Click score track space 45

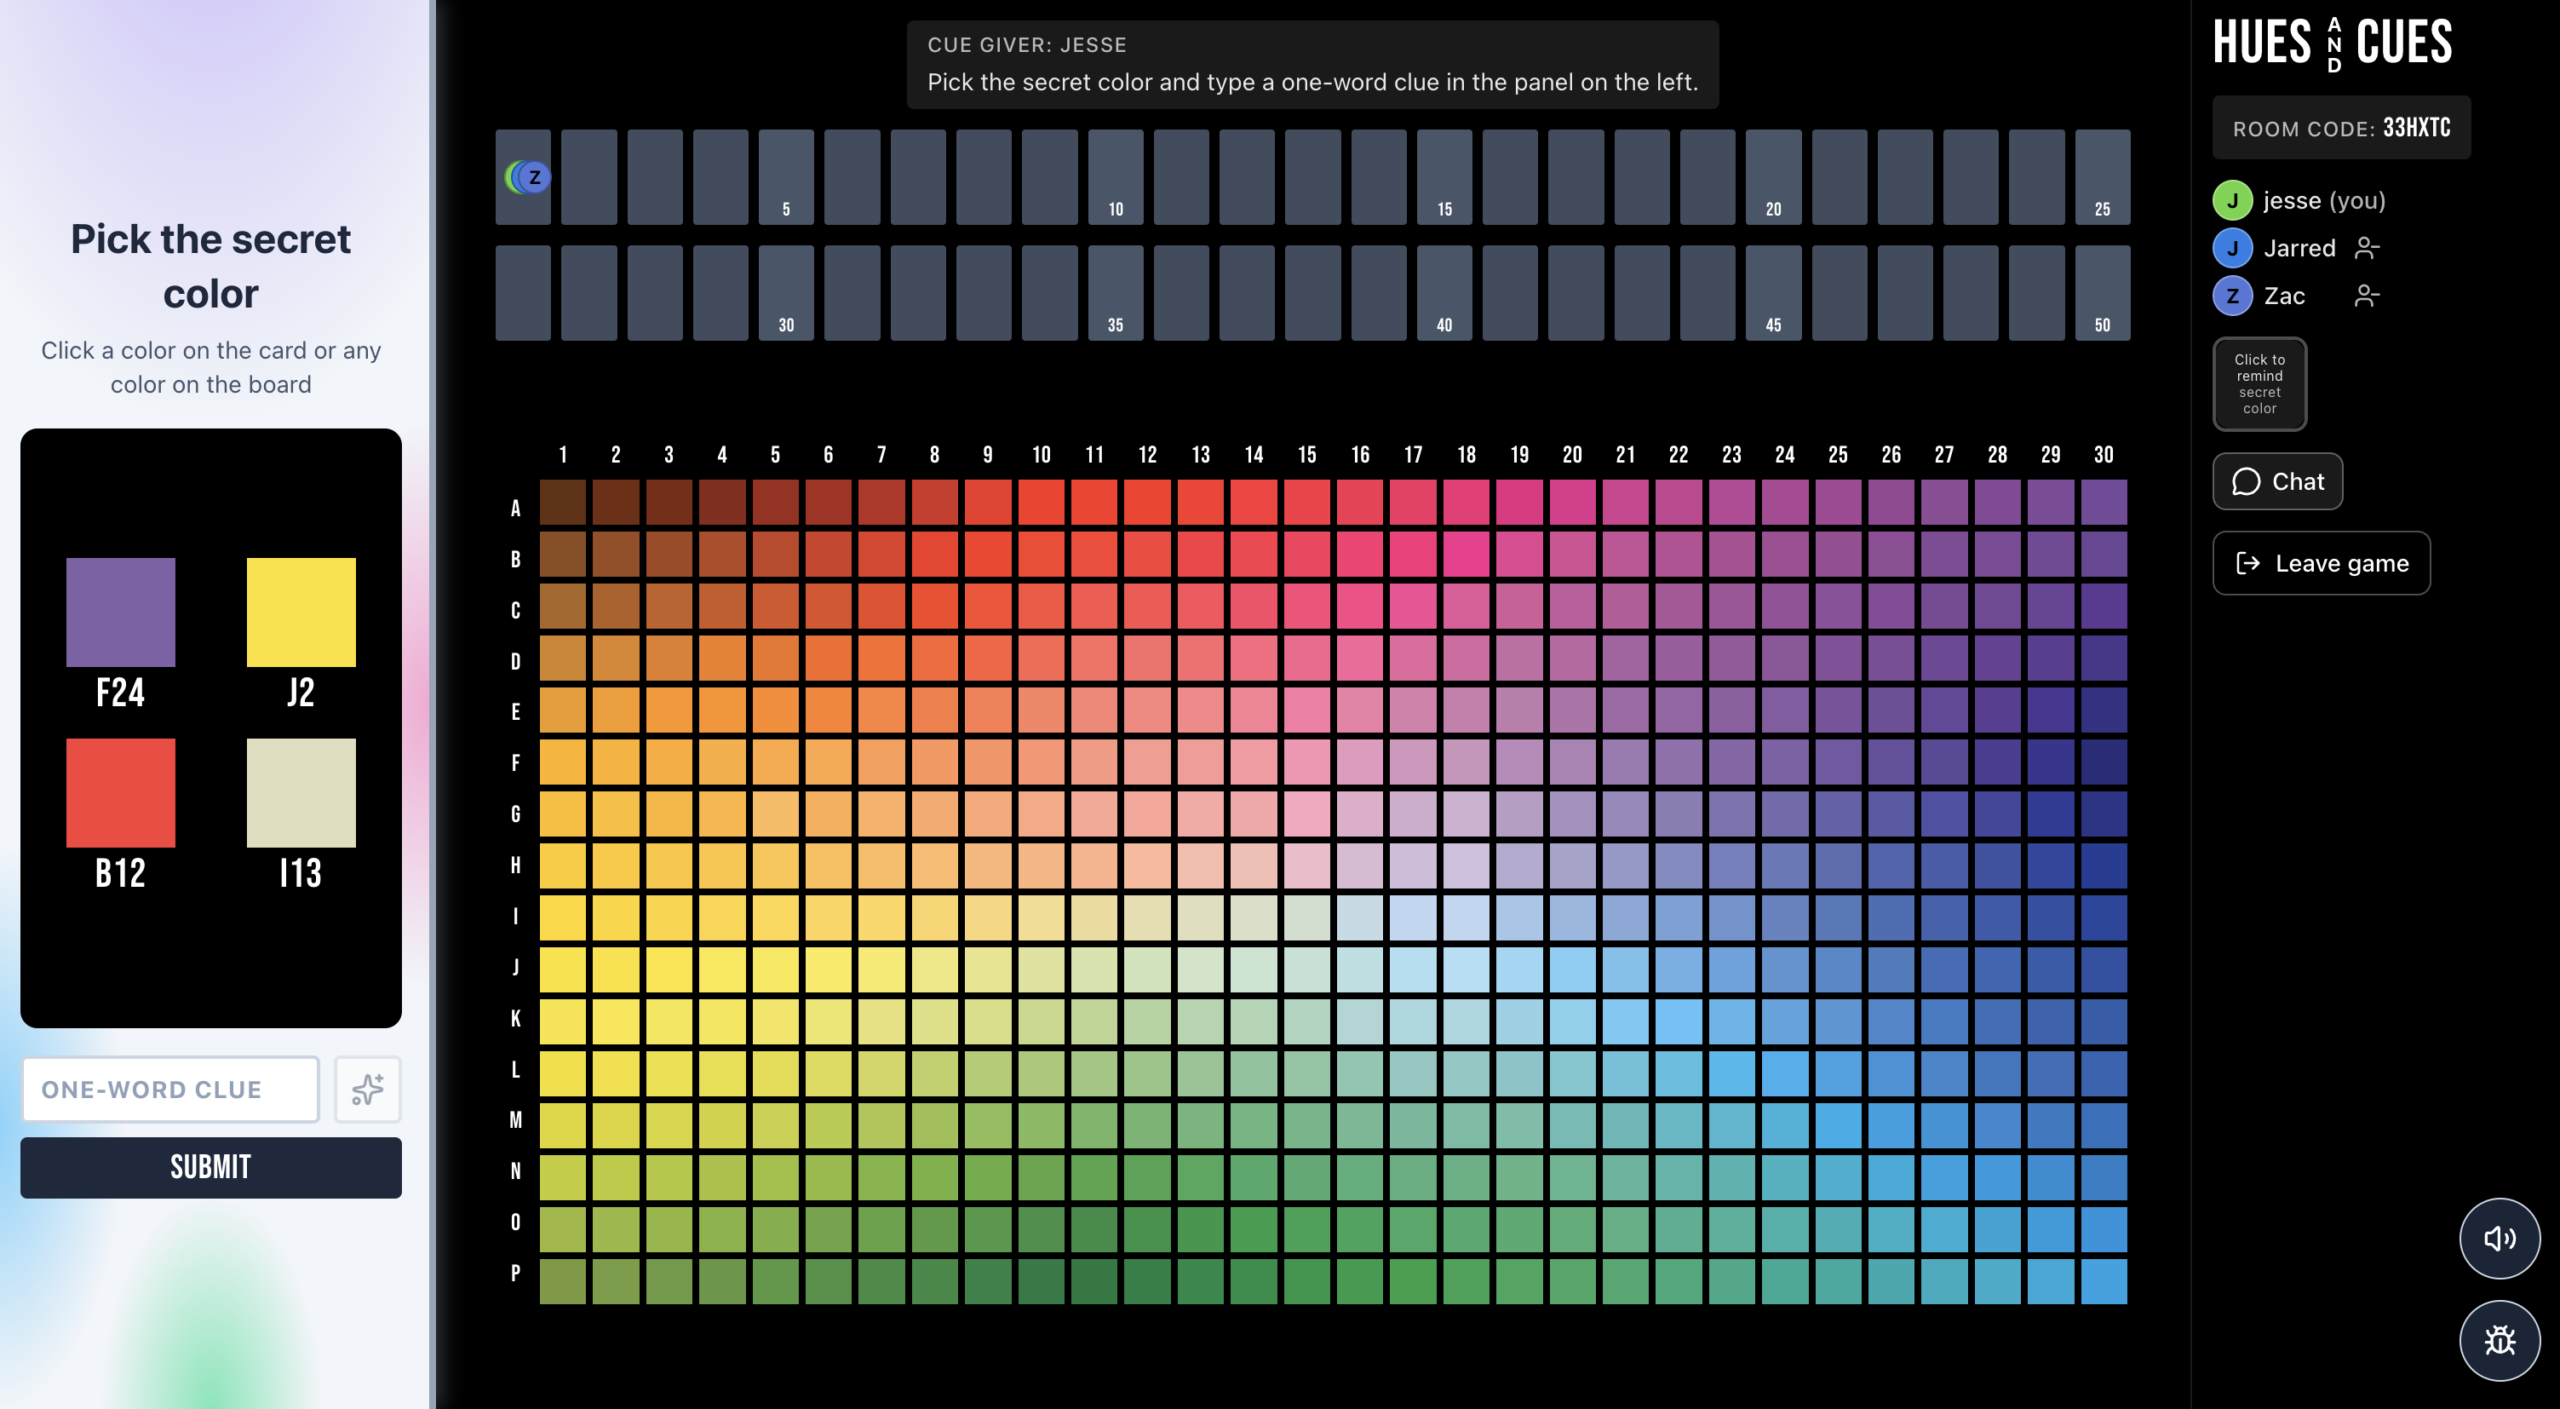(1773, 293)
